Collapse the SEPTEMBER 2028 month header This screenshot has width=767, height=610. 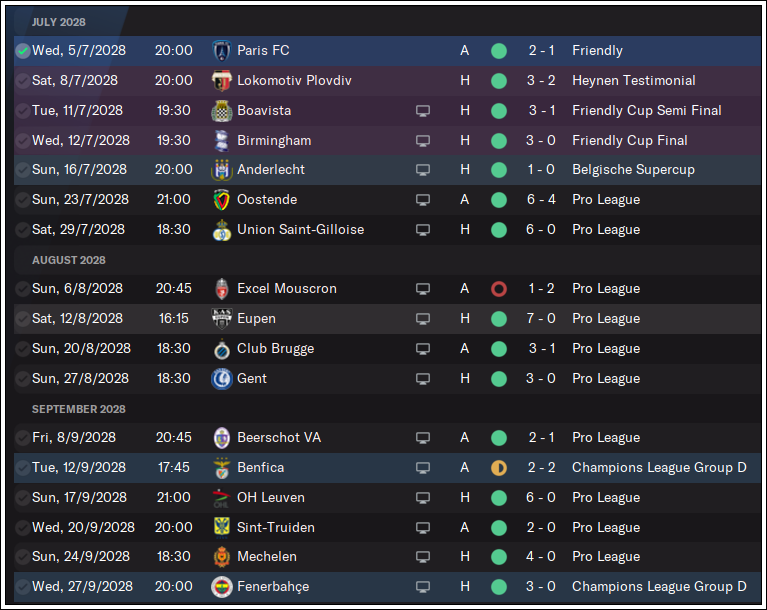coord(79,409)
